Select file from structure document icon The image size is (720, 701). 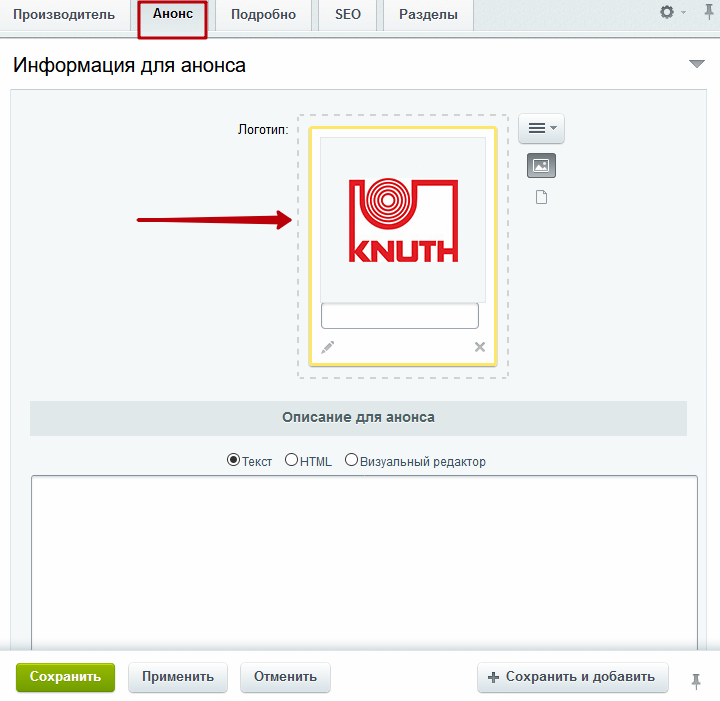click(541, 197)
